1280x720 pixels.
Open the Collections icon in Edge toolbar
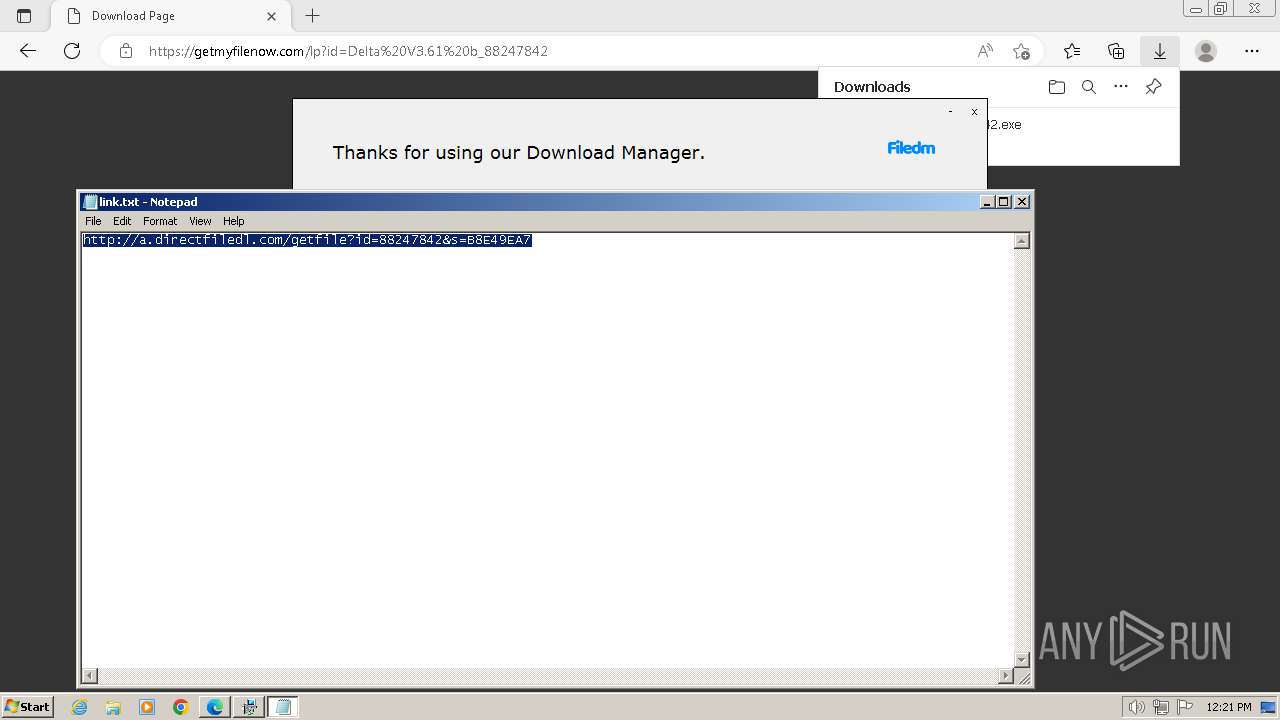pos(1116,51)
